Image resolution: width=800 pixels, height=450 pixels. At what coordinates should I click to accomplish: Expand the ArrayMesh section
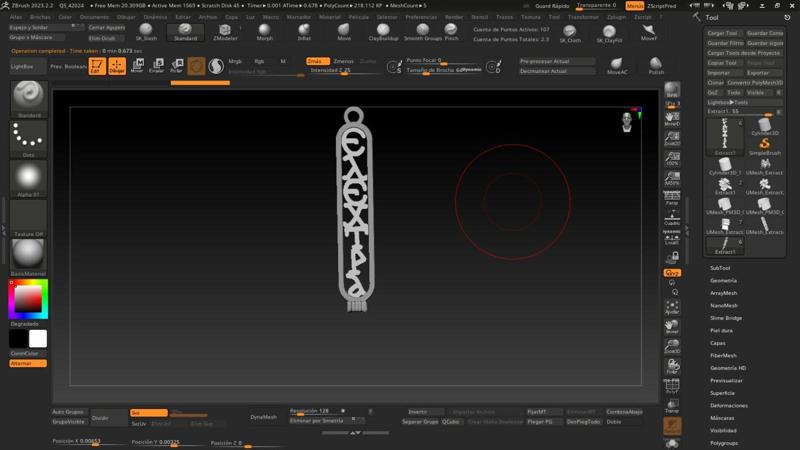(x=723, y=293)
